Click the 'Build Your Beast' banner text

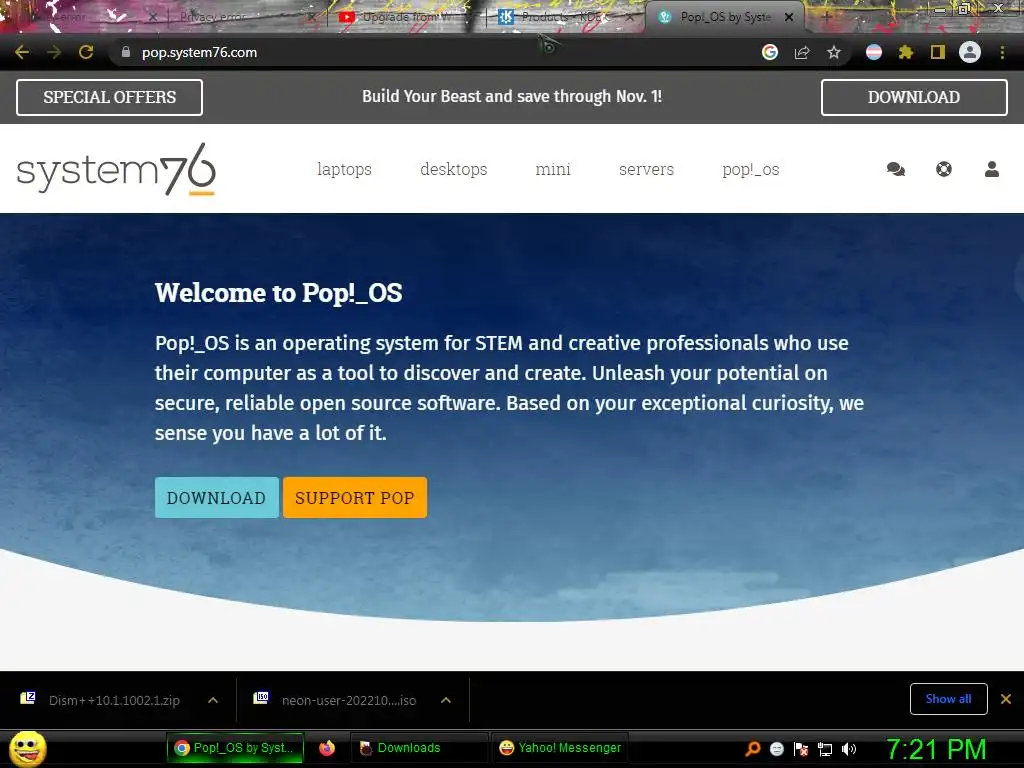click(x=512, y=97)
